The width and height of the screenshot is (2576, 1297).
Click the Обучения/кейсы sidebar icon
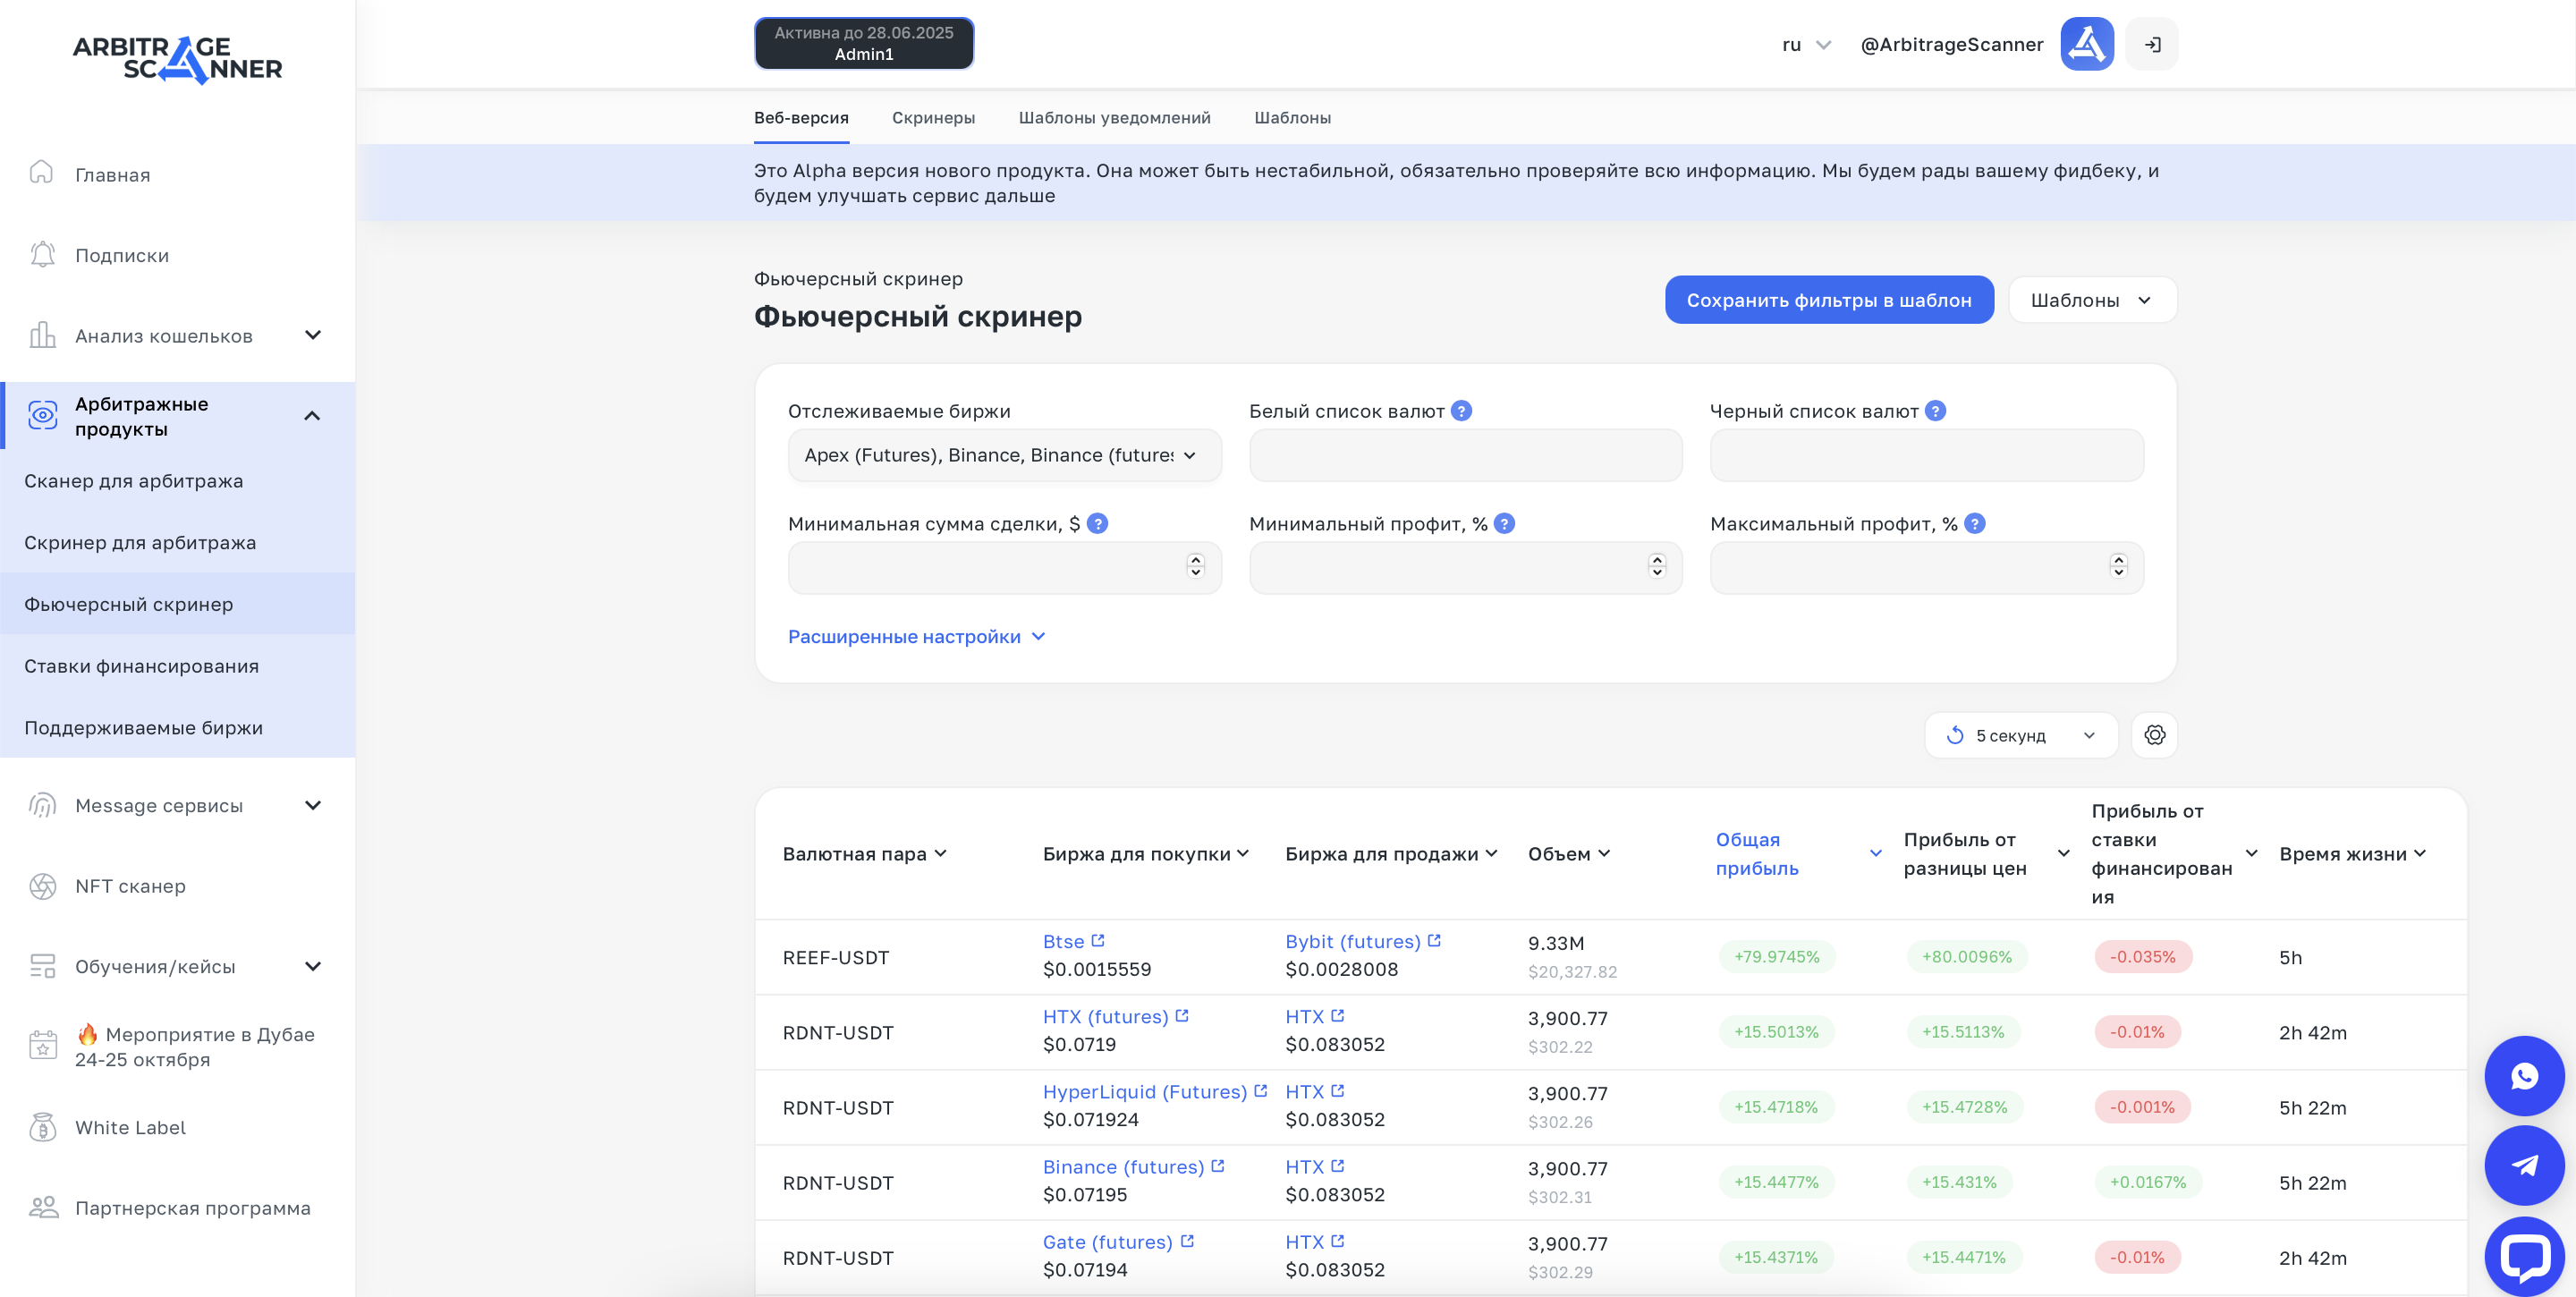click(x=42, y=966)
